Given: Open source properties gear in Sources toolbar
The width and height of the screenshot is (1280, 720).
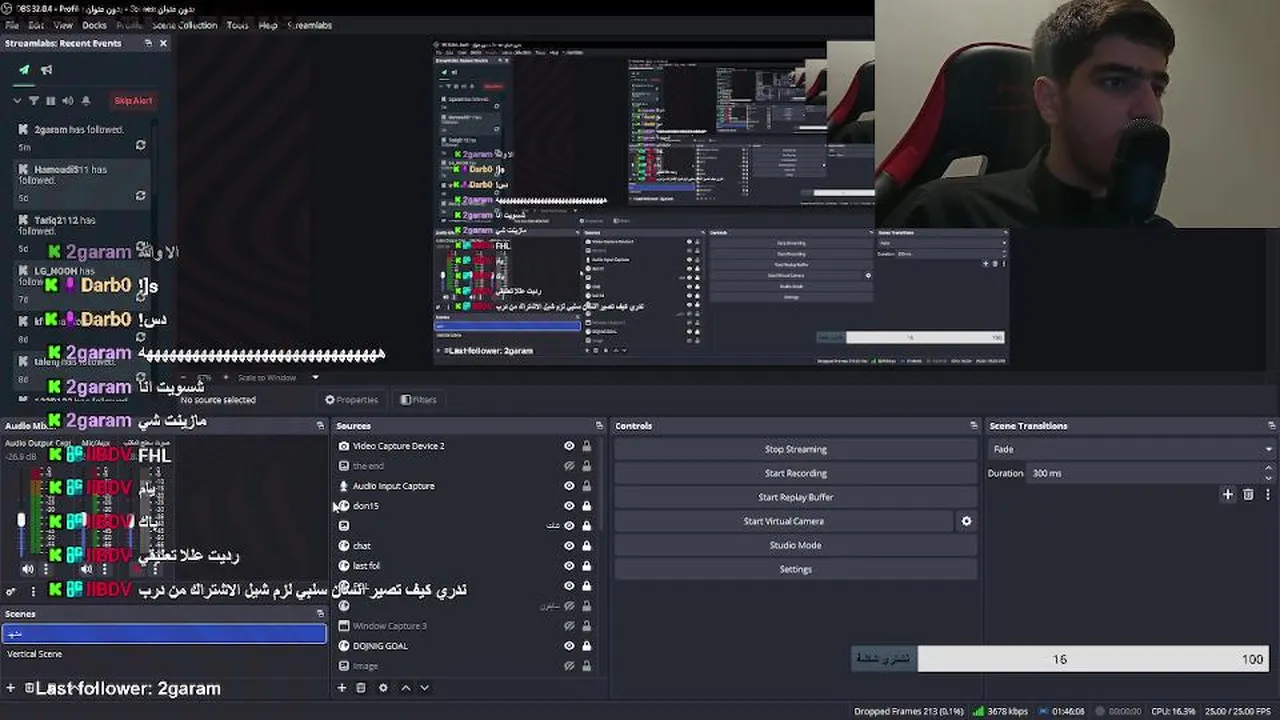Looking at the screenshot, I should (383, 688).
